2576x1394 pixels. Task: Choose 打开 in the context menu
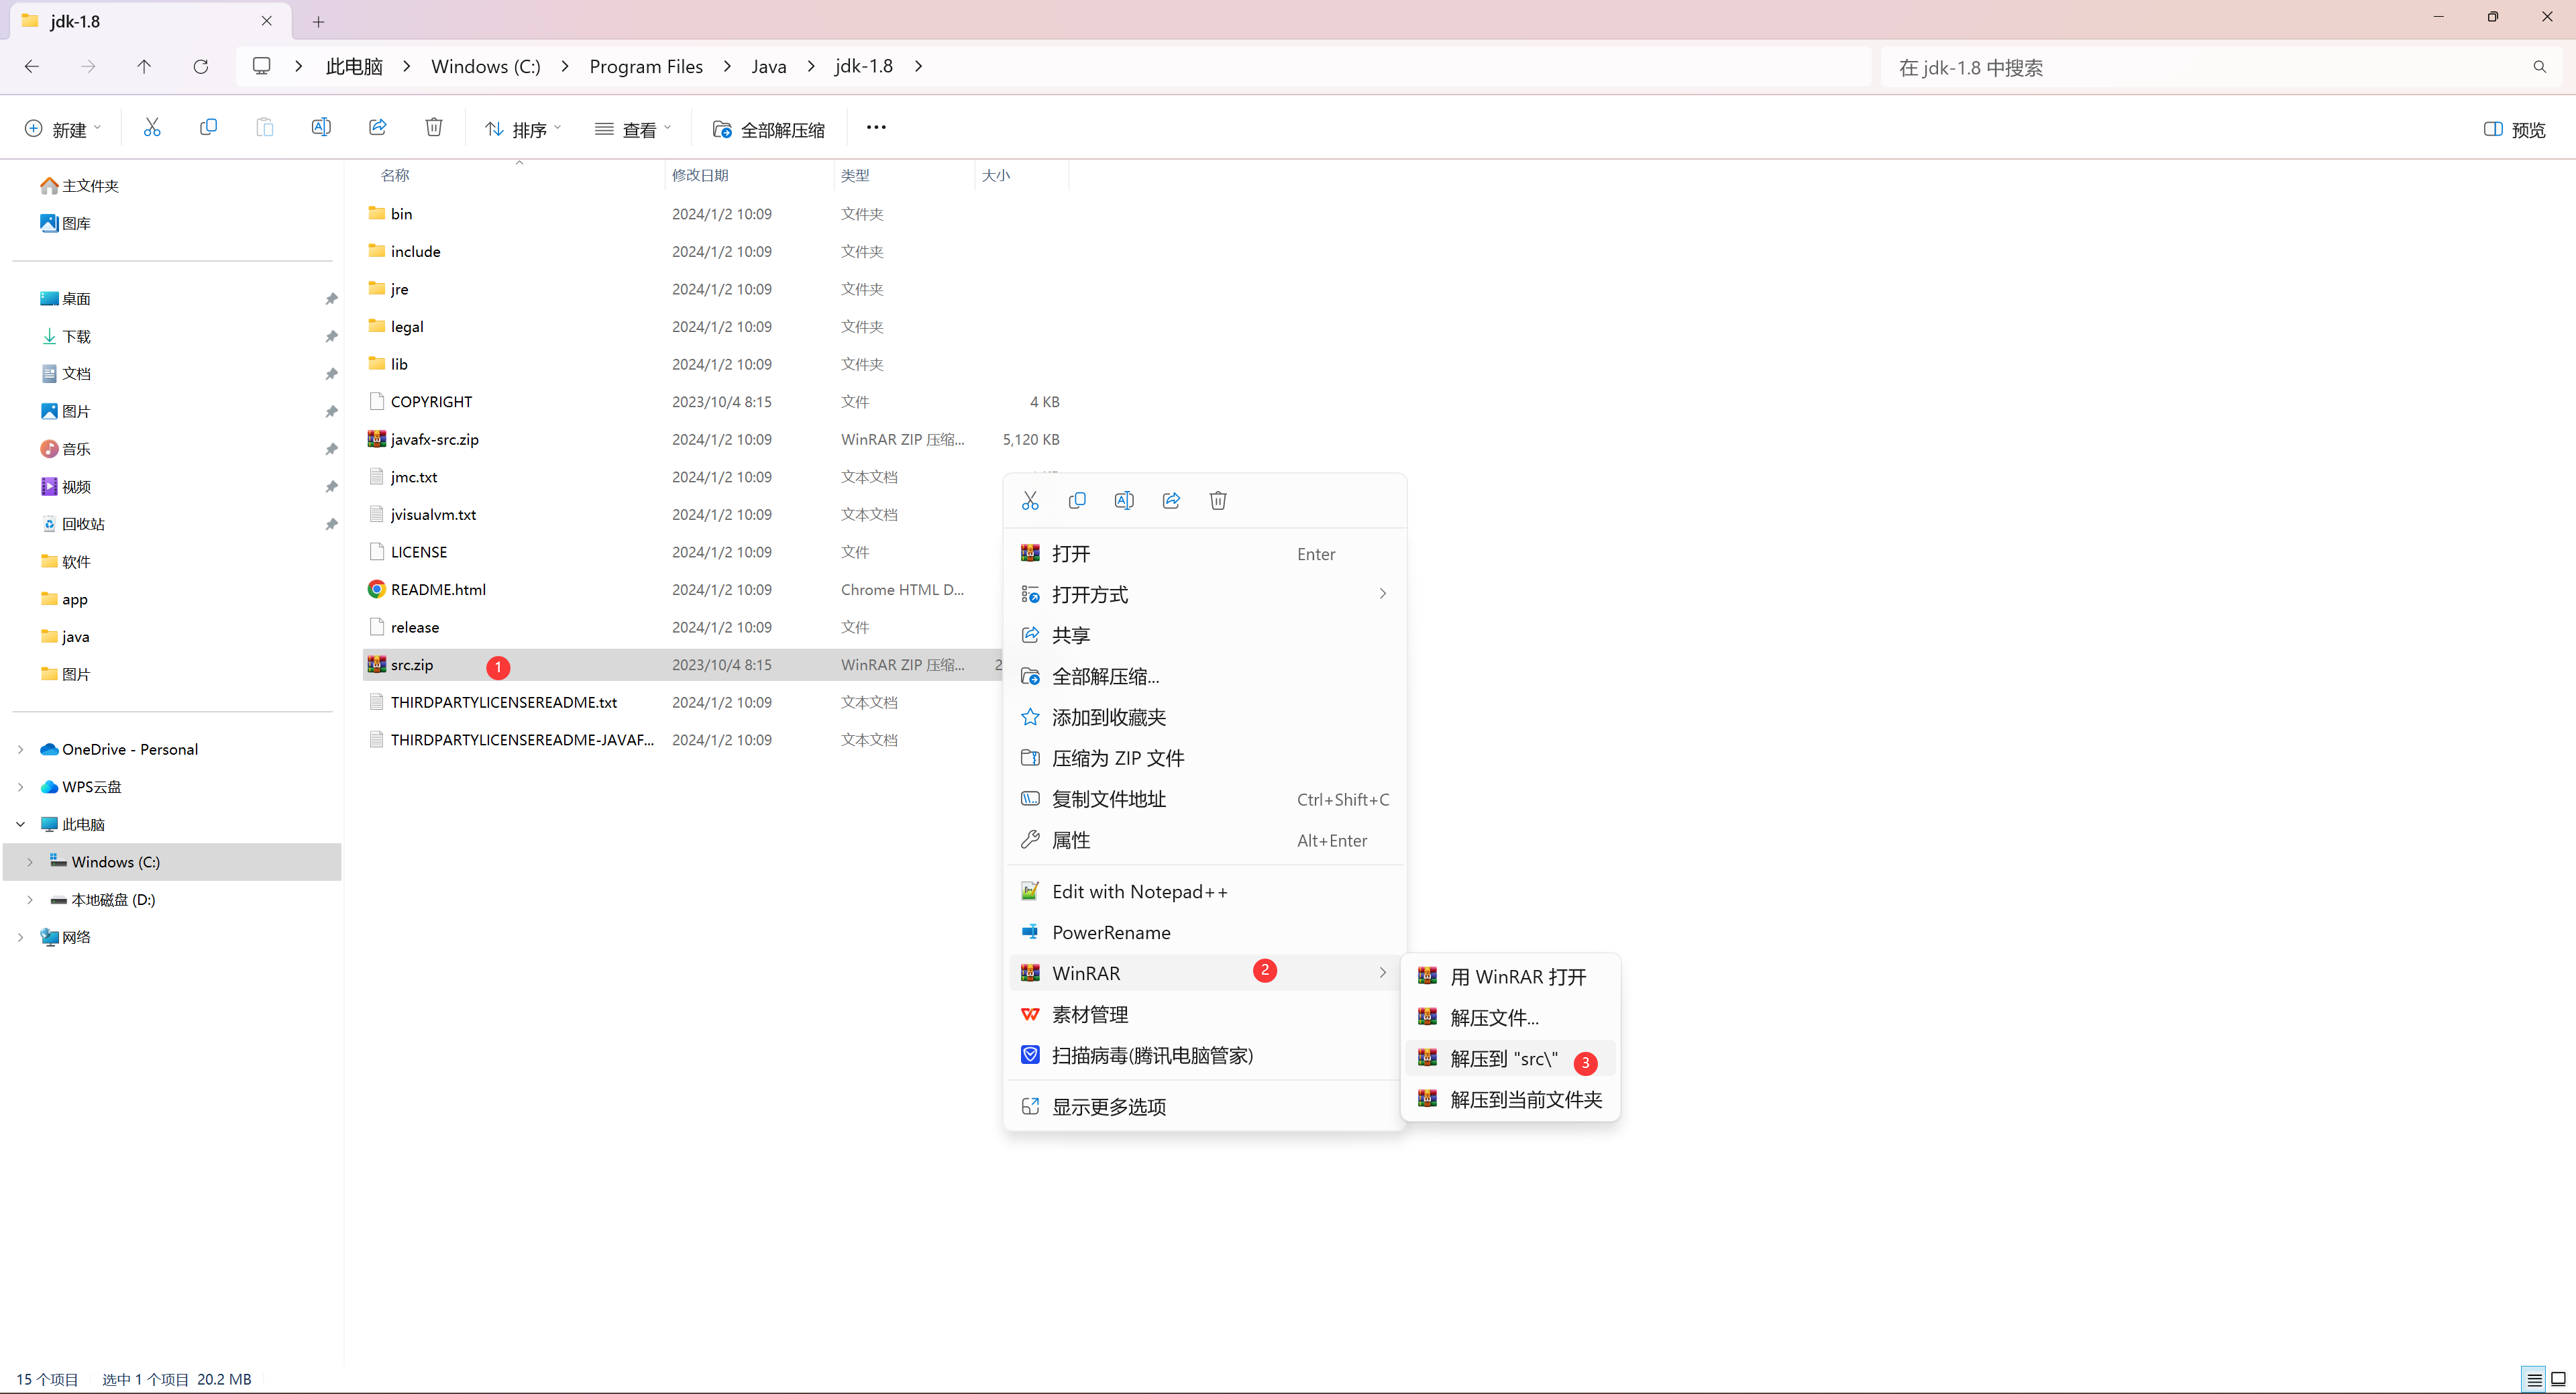1204,554
